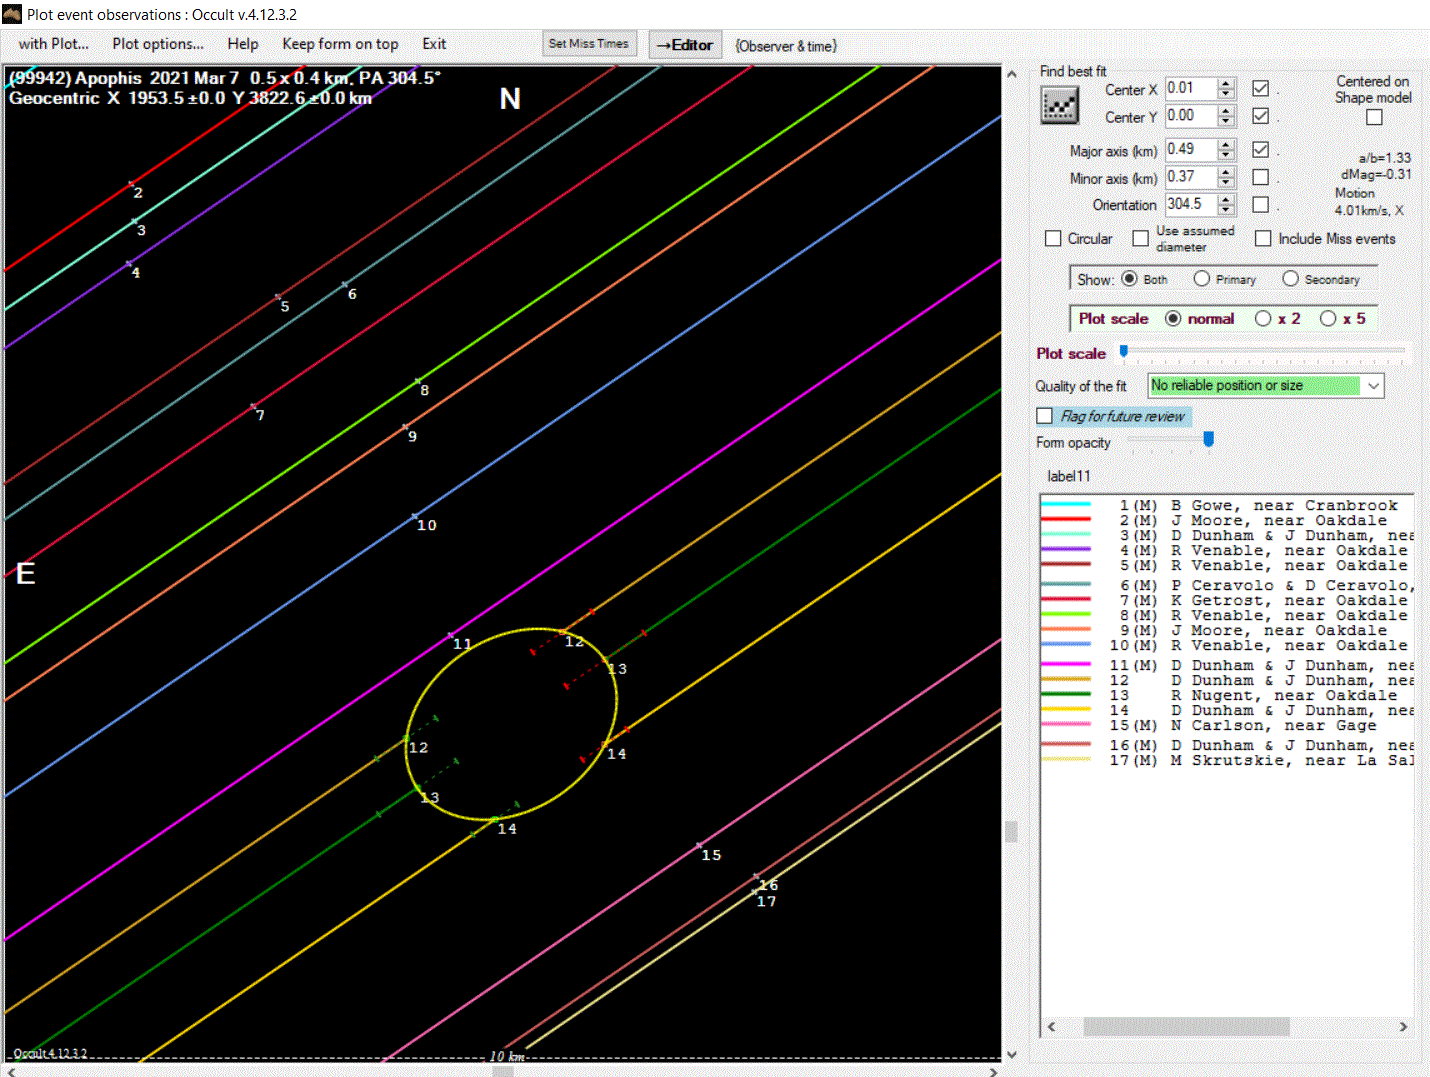Increase the Center X value with up arrow

click(x=1226, y=83)
